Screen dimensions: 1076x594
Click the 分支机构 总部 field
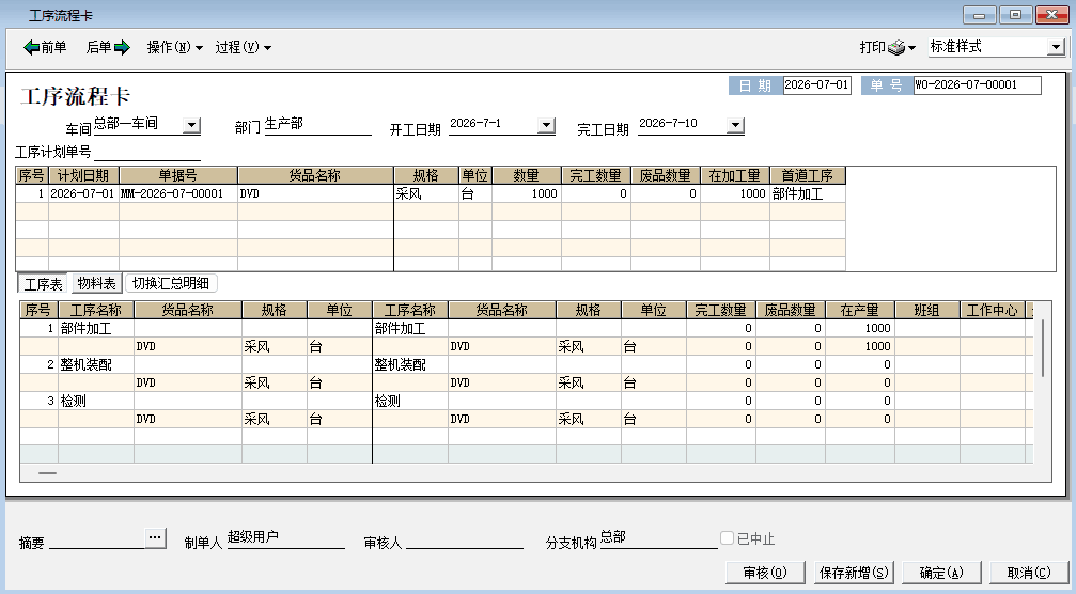point(658,538)
